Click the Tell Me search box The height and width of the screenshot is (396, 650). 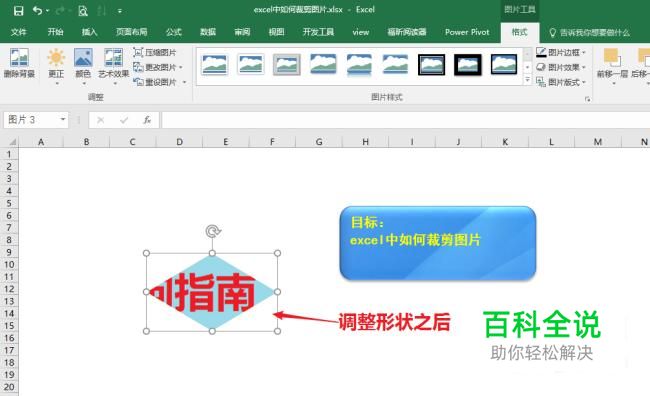click(x=589, y=32)
